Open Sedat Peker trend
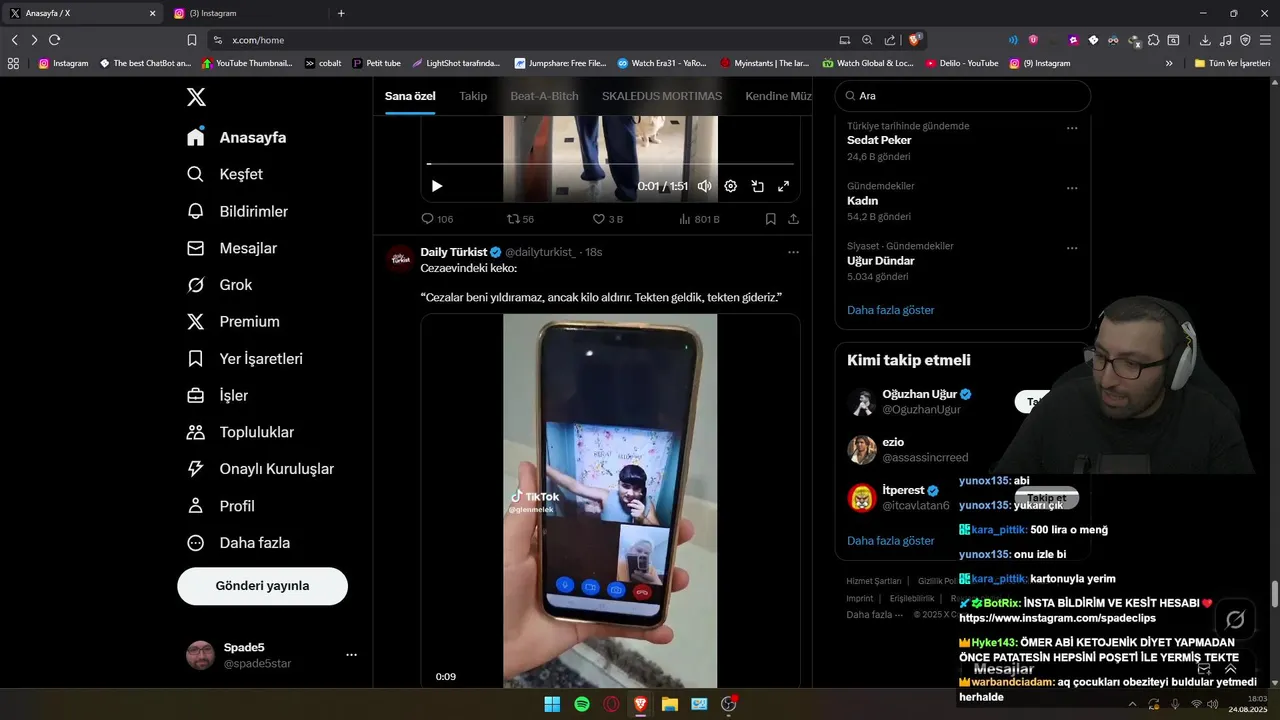This screenshot has height=720, width=1280. click(x=879, y=140)
